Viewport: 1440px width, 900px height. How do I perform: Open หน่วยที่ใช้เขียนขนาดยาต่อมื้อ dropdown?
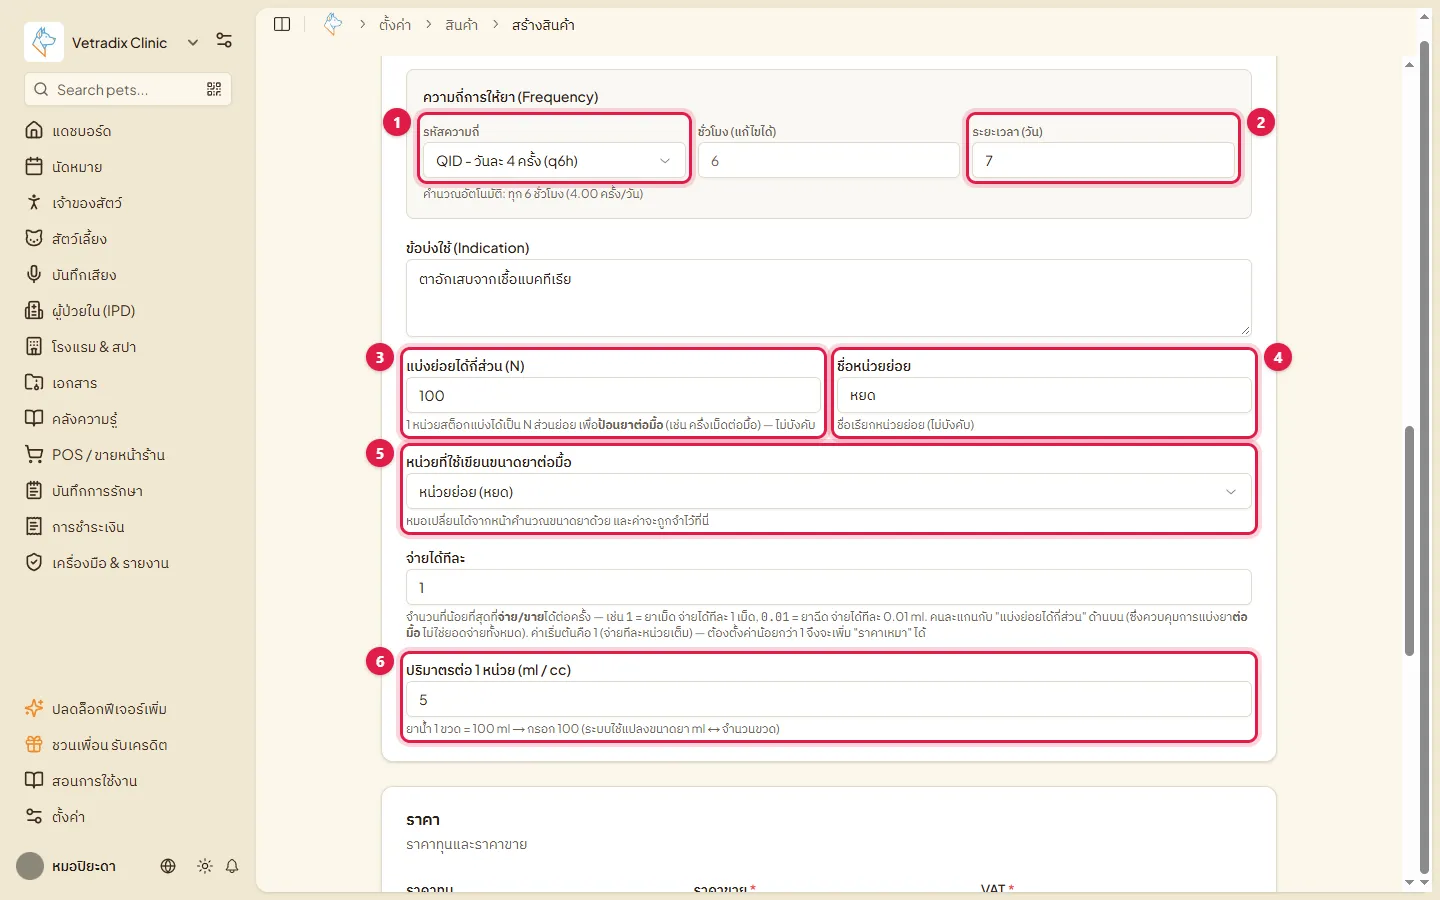pyautogui.click(x=828, y=492)
